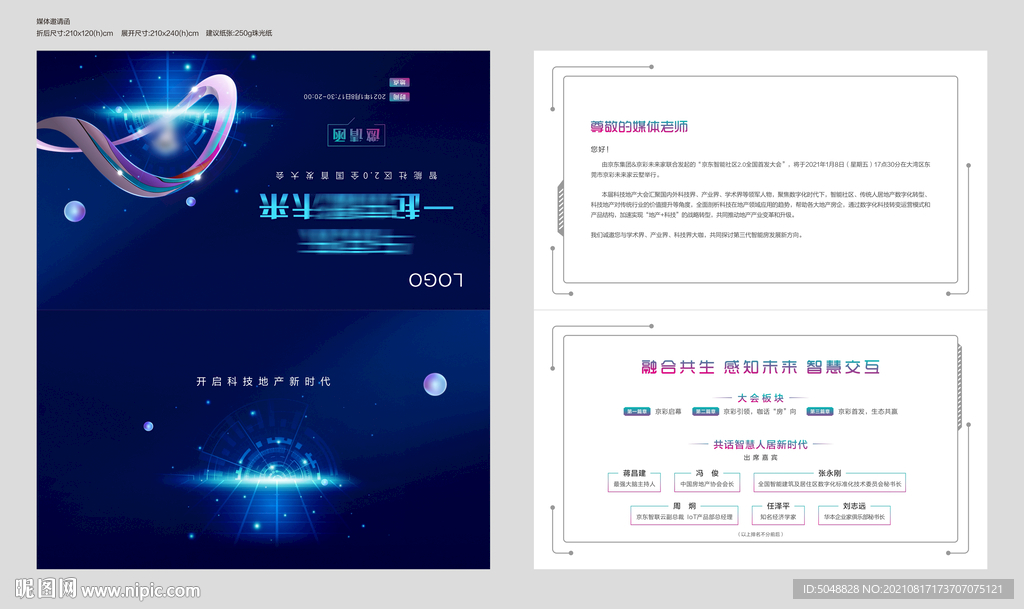Click the '您好！' greeting line
The width and height of the screenshot is (1024, 609).
[600, 149]
